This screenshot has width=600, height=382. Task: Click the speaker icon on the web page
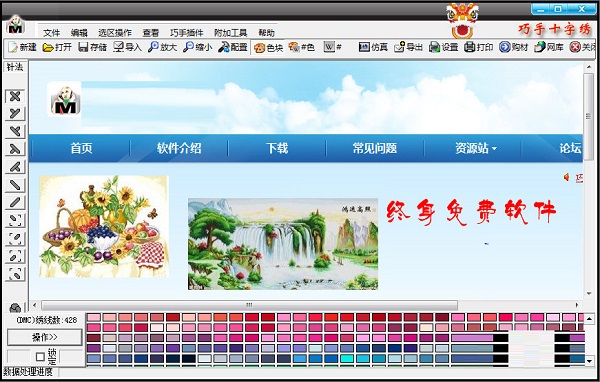[x=566, y=177]
